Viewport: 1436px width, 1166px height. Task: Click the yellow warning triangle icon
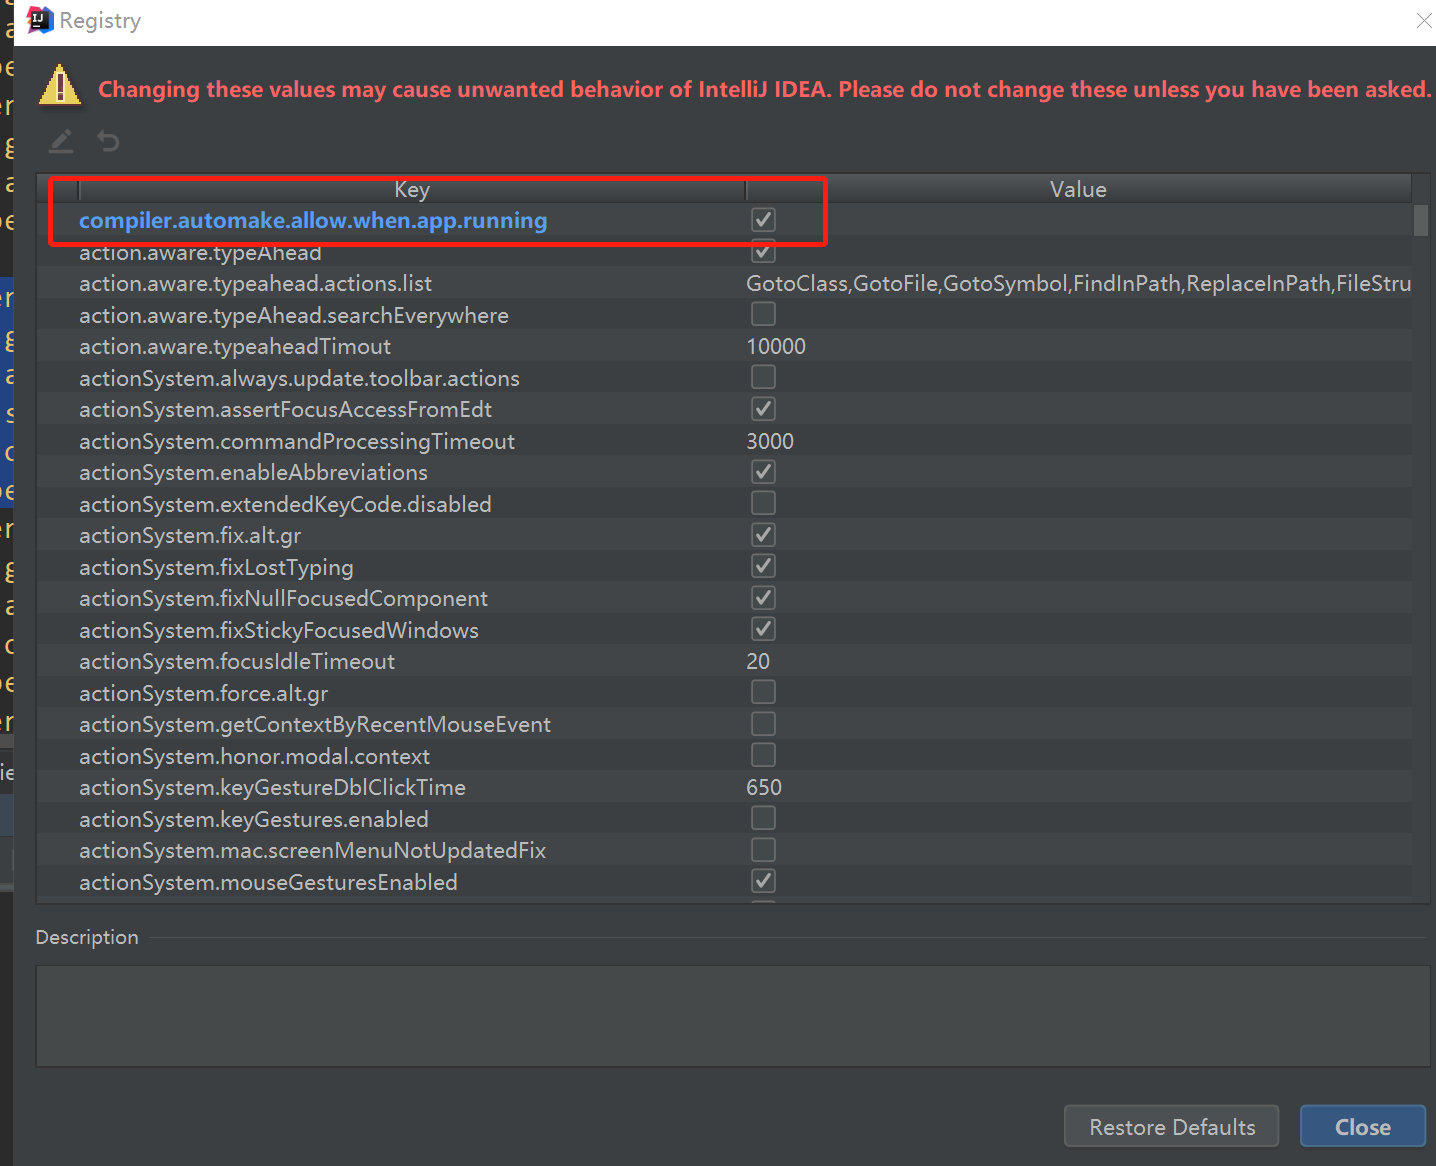coord(60,86)
